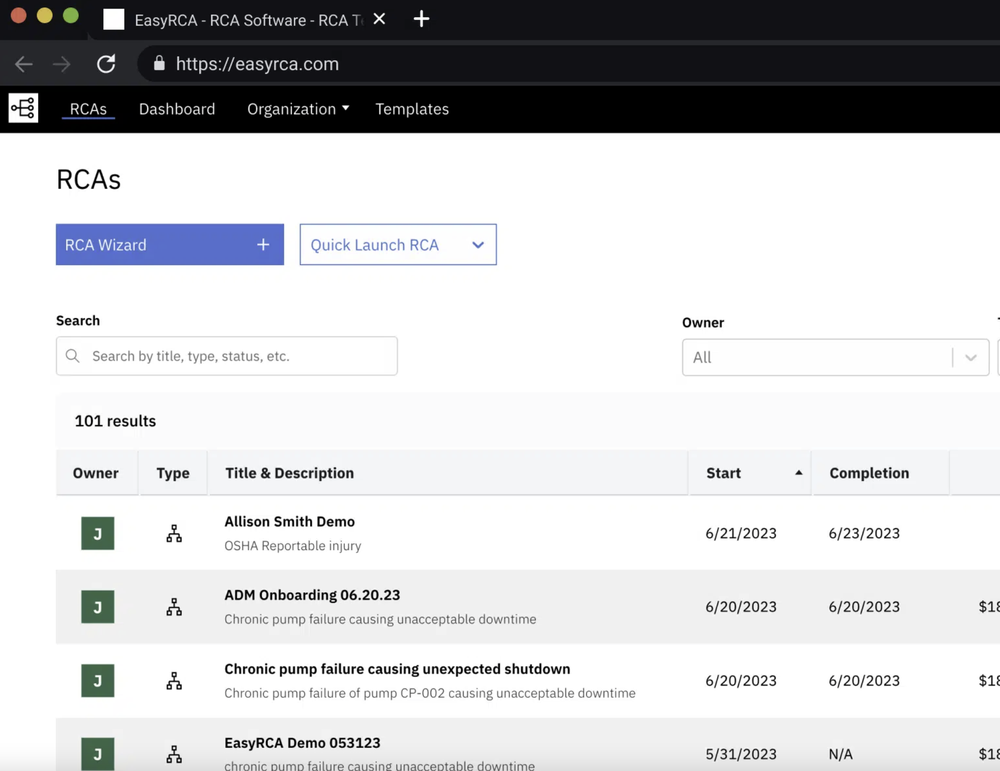Click start date 6/21/2023
The width and height of the screenshot is (1000, 771).
pos(741,533)
